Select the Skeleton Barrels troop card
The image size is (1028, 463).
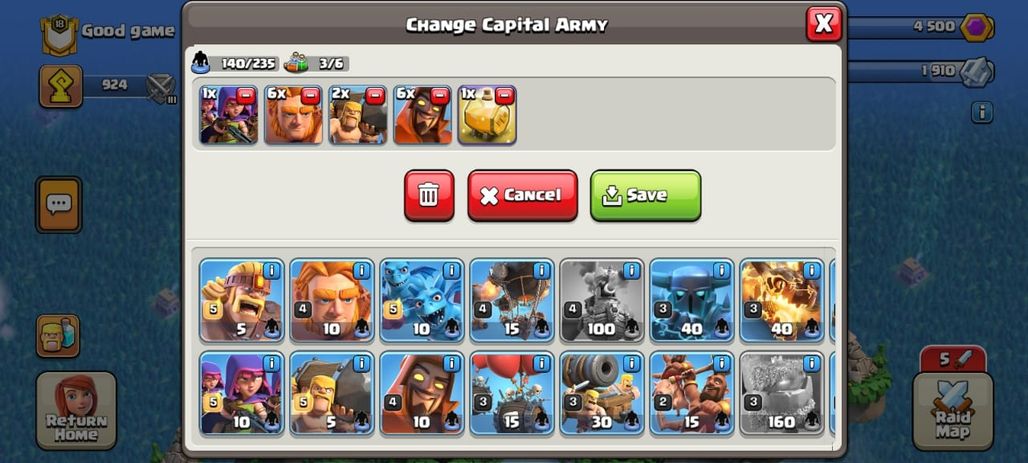pyautogui.click(x=511, y=393)
